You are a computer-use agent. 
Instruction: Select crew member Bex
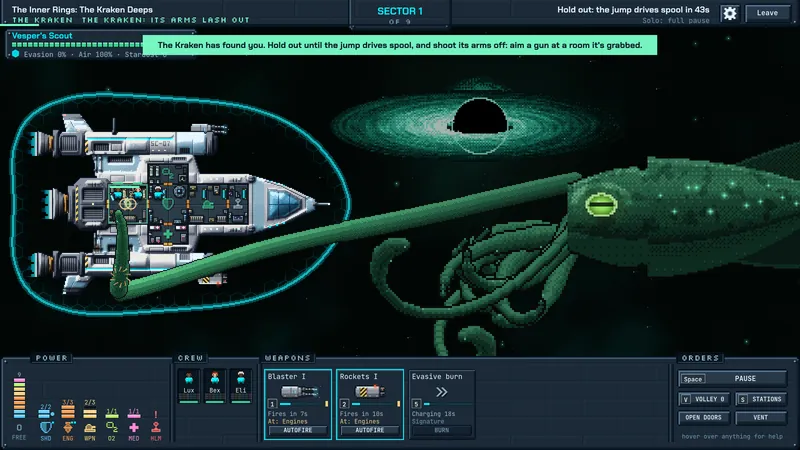pyautogui.click(x=215, y=386)
